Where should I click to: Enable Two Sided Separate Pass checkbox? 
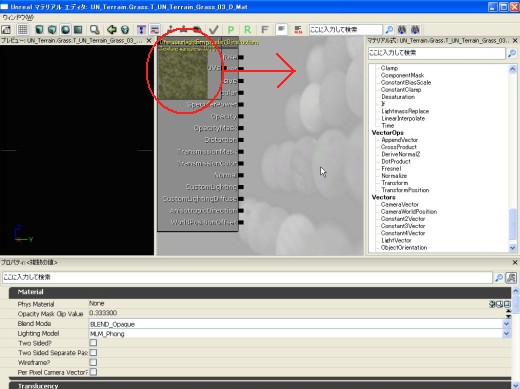click(93, 352)
